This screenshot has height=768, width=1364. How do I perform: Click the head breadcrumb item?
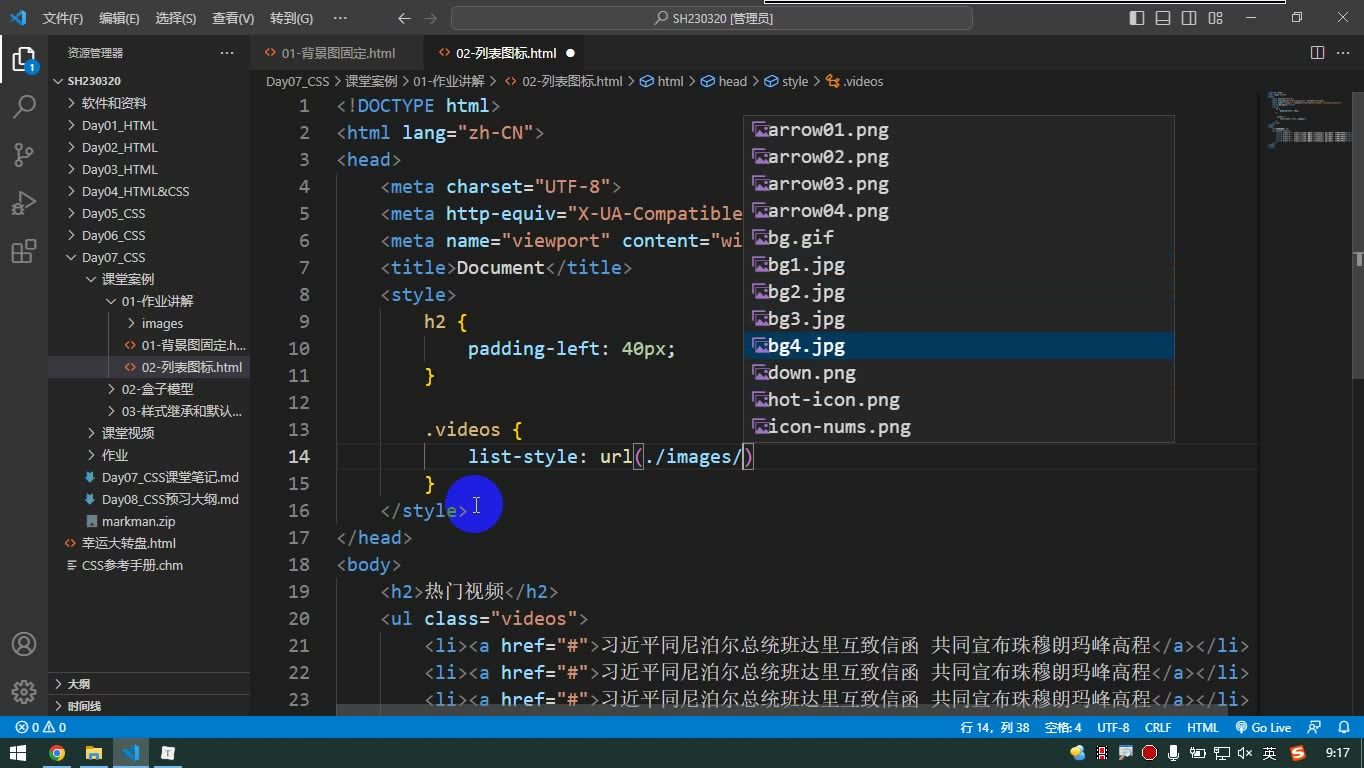click(x=724, y=81)
